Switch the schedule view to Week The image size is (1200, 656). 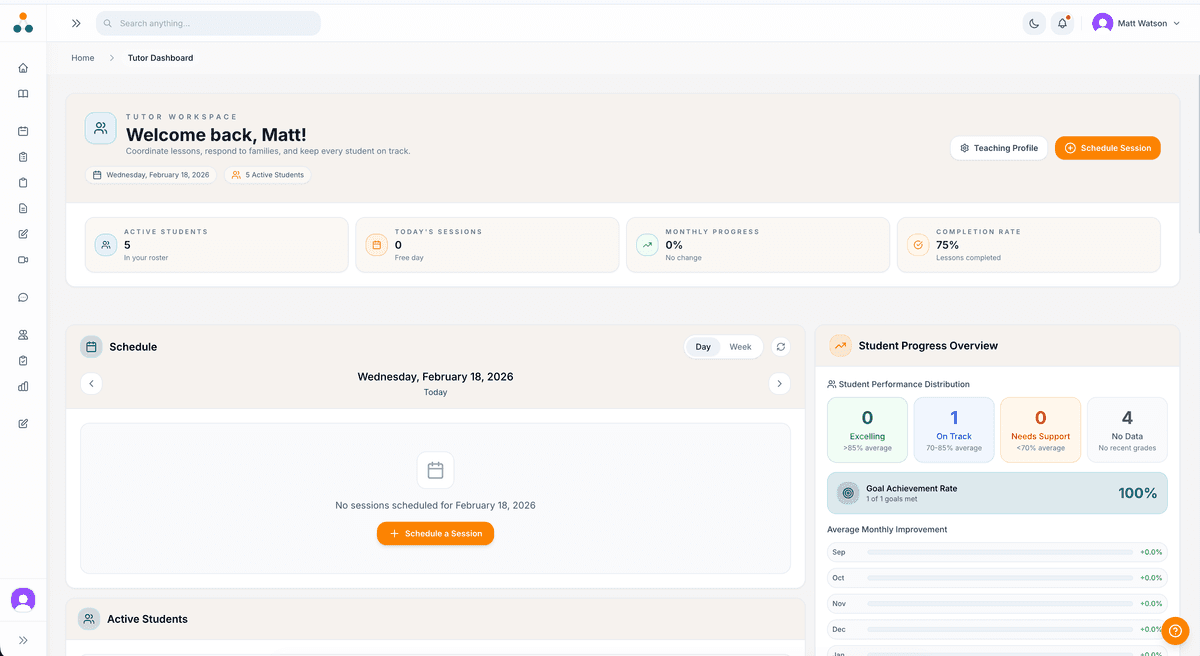pos(740,346)
